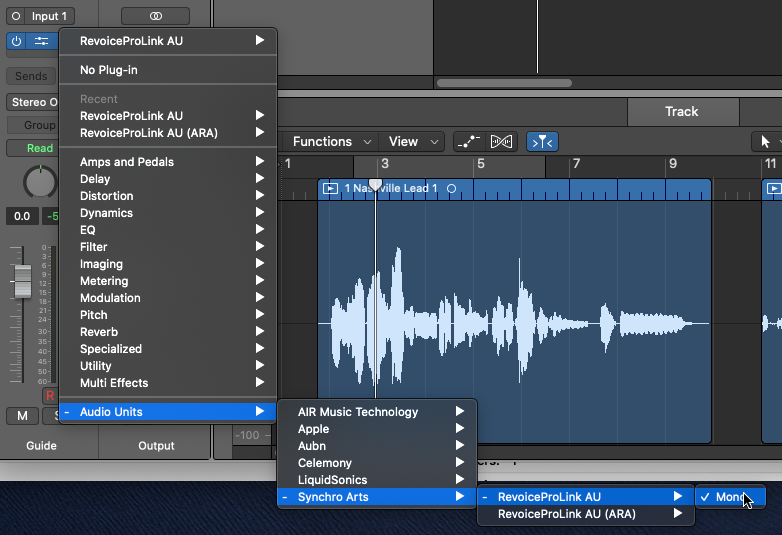Click the automation curve icon

click(467, 142)
